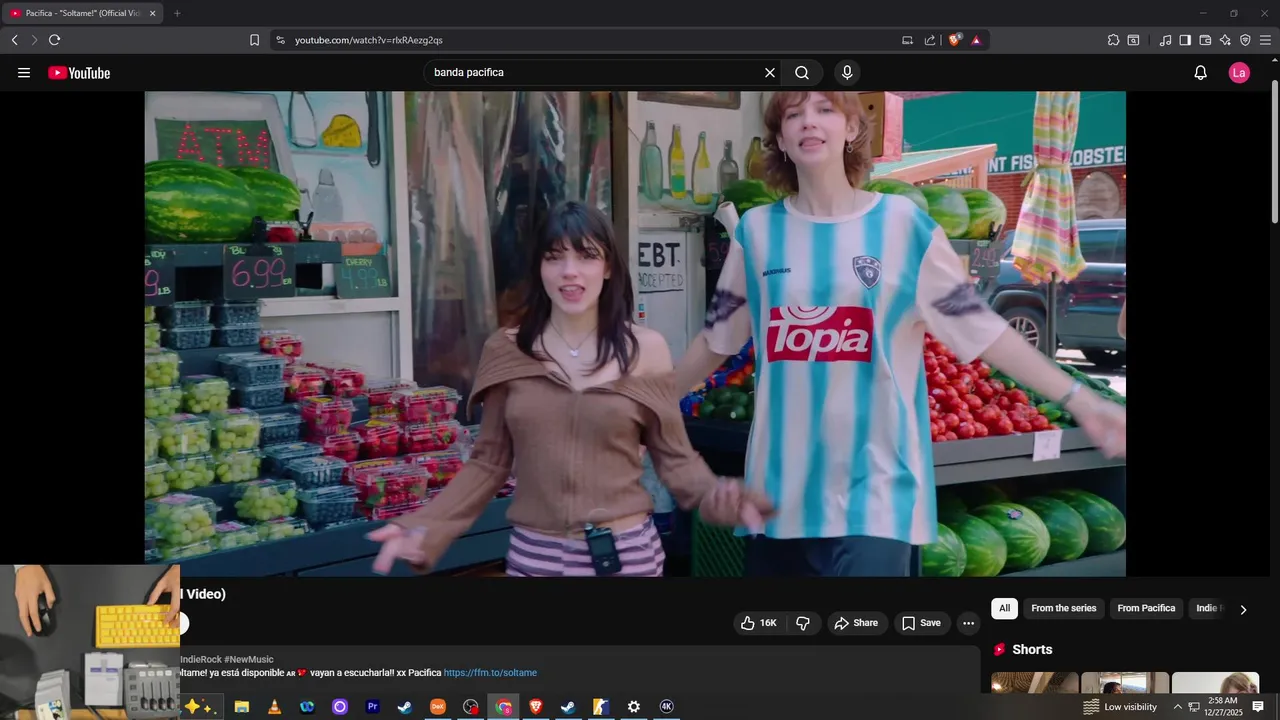This screenshot has height=720, width=1280.
Task: Open the Brave Rewards triangle icon
Action: pos(976,40)
